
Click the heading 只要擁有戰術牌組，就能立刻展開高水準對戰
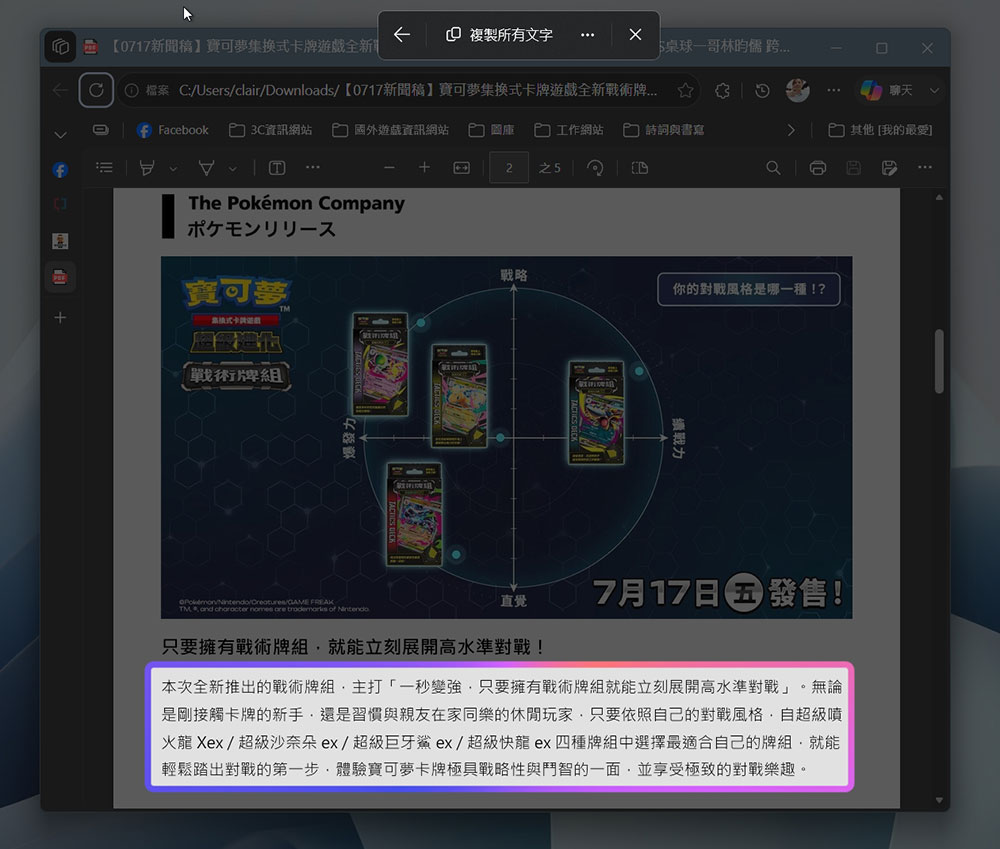point(354,647)
